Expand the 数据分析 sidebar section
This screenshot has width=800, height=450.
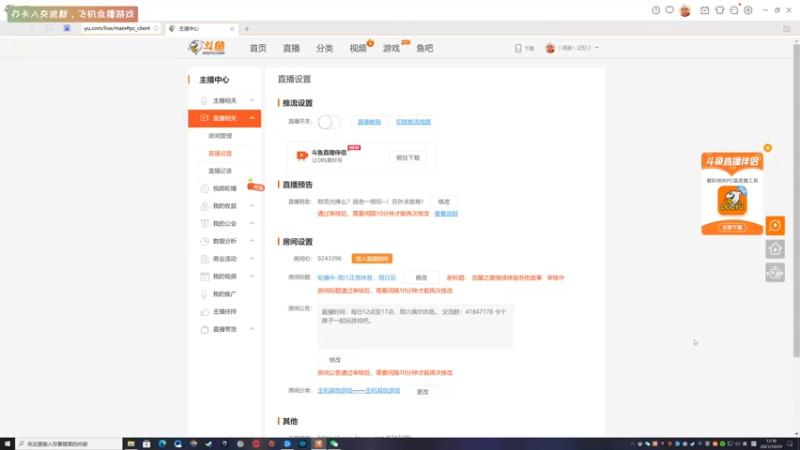pyautogui.click(x=252, y=241)
